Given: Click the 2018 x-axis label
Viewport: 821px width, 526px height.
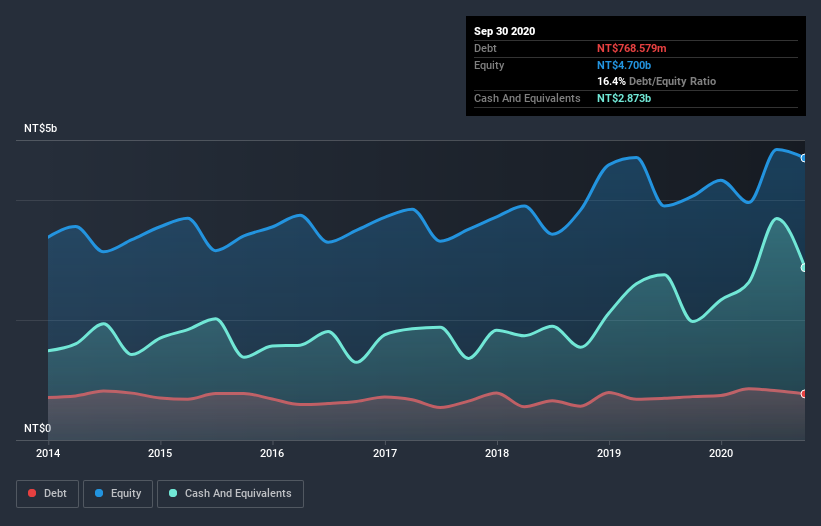Looking at the screenshot, I should (x=497, y=453).
